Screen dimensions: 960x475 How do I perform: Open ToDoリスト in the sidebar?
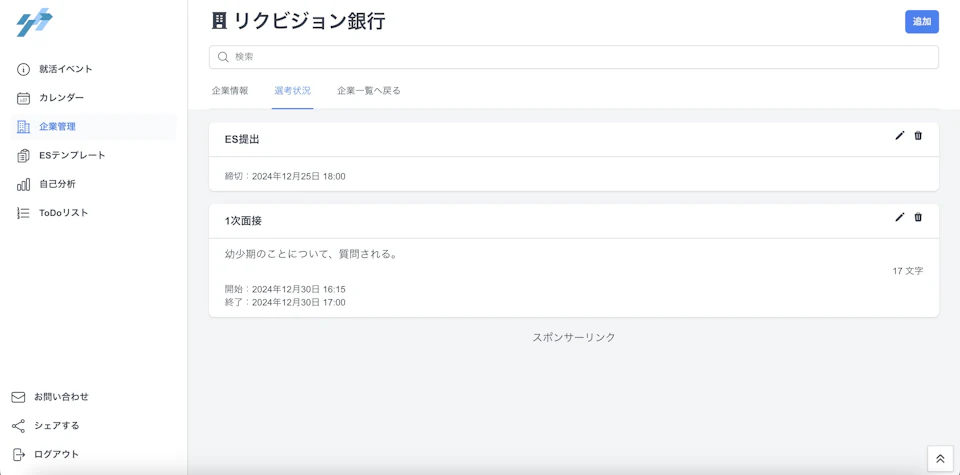[64, 213]
